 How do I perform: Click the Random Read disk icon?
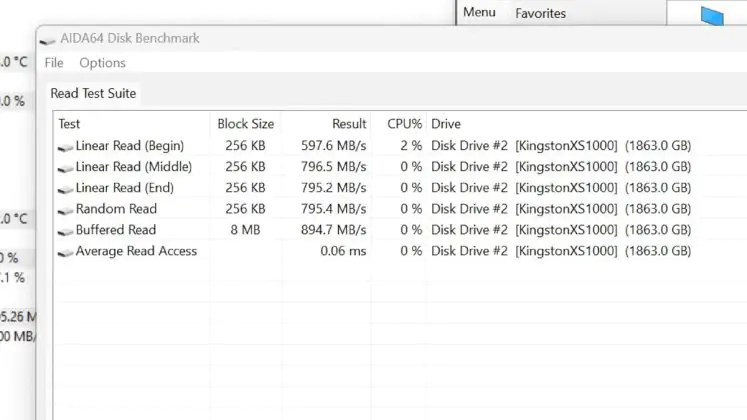click(65, 210)
